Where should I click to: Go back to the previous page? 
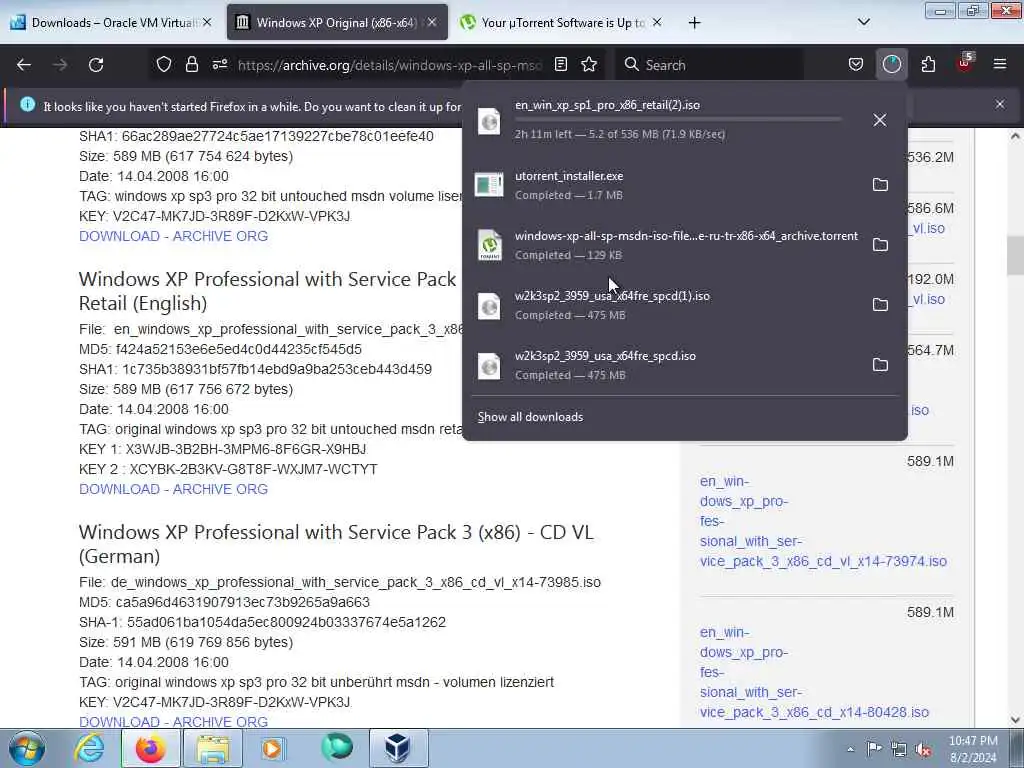[x=24, y=65]
